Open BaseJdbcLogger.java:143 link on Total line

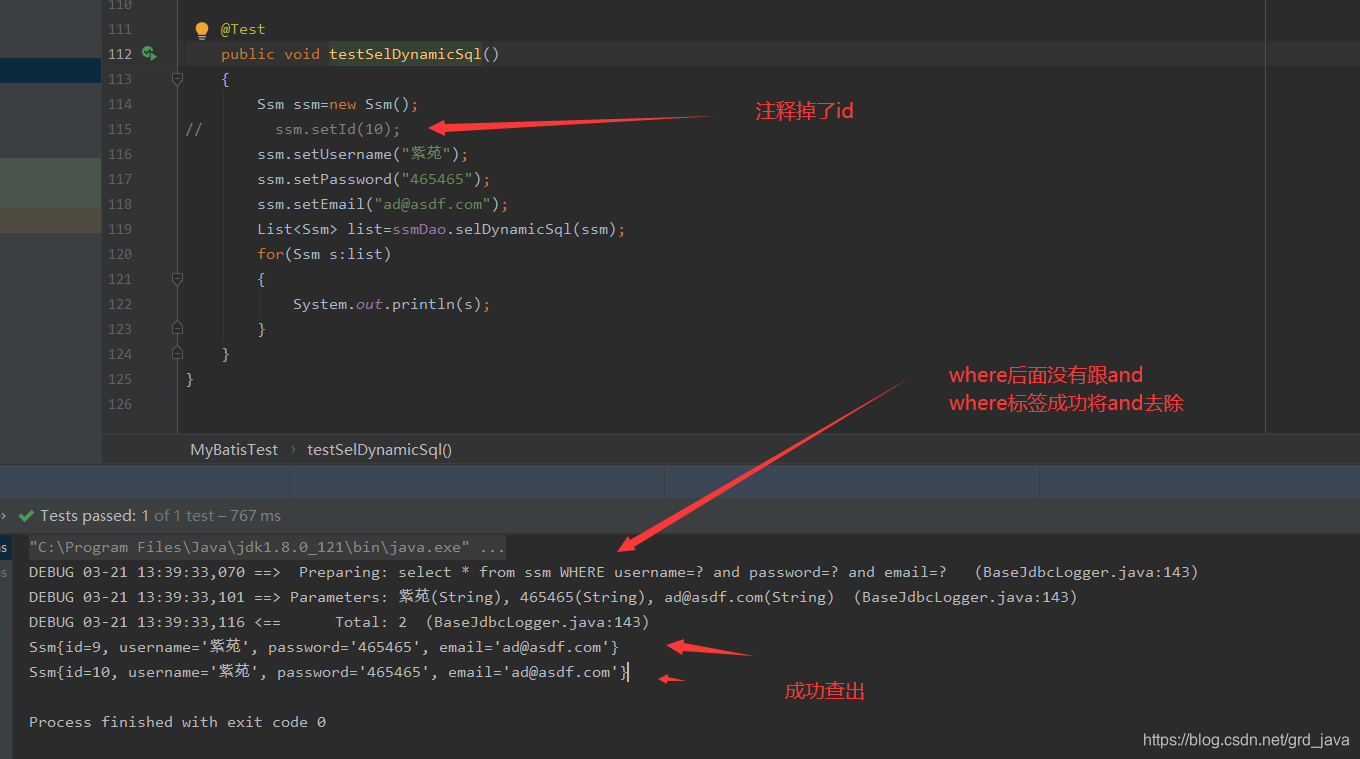537,622
